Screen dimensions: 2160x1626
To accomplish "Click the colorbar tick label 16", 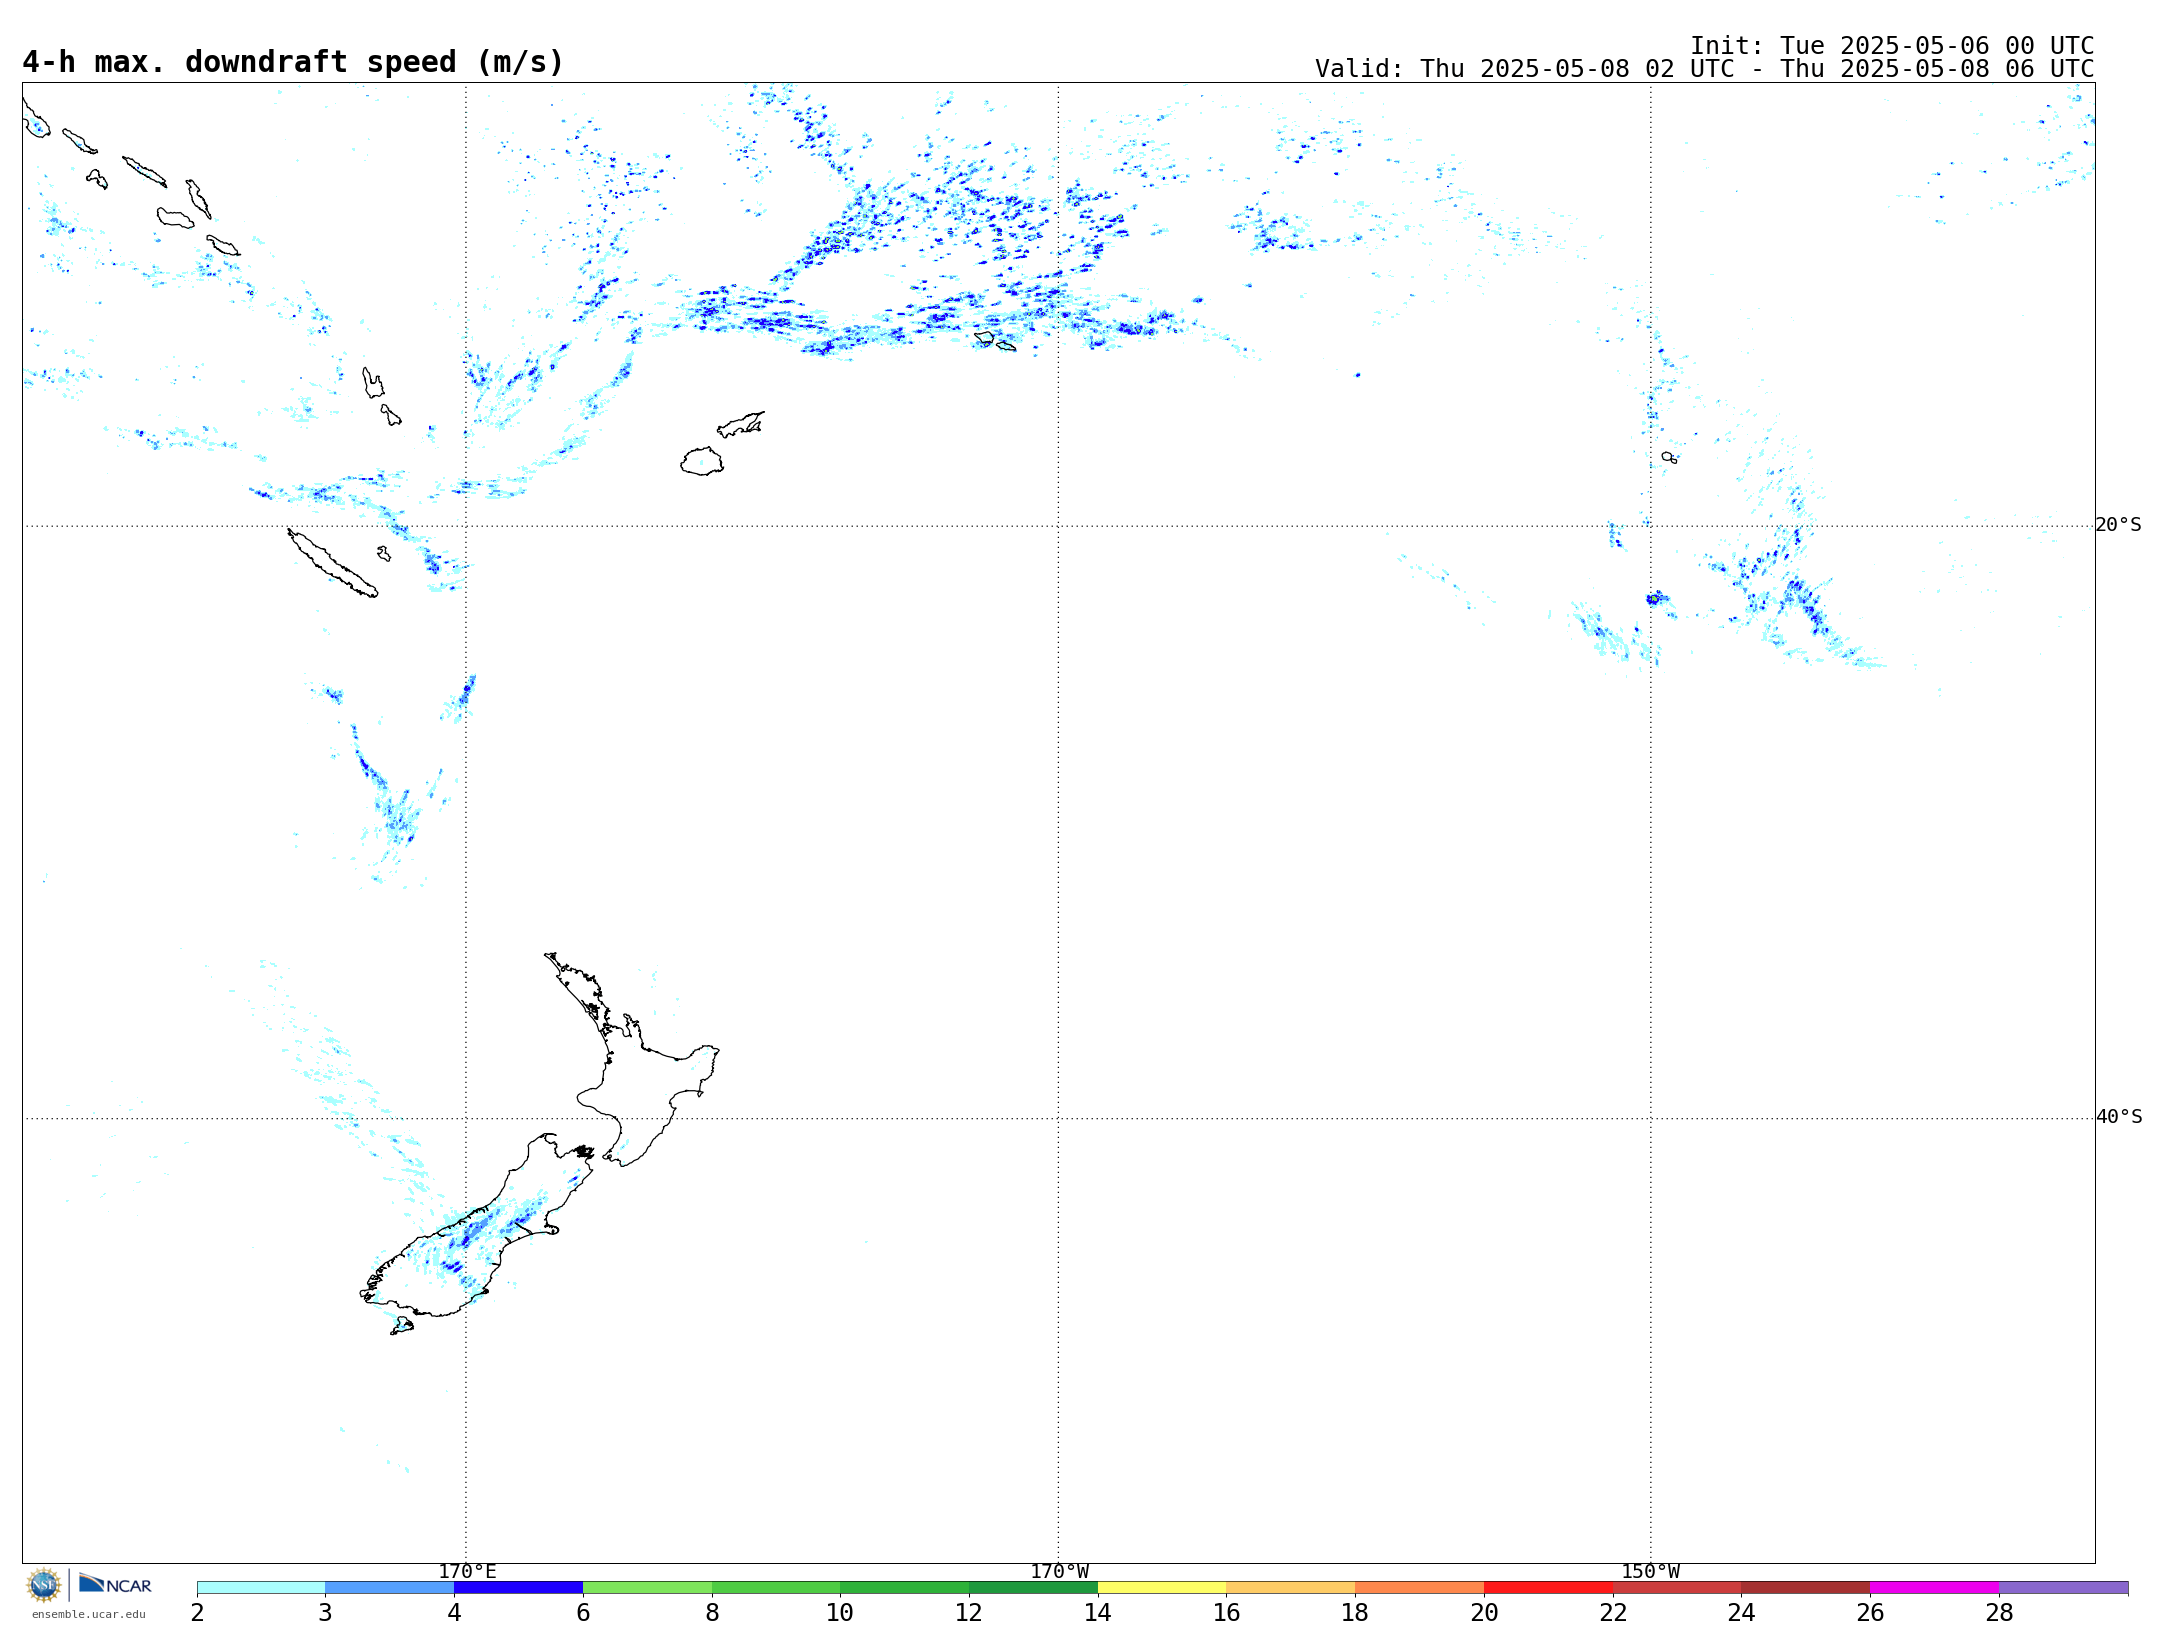I will pos(1226,1612).
